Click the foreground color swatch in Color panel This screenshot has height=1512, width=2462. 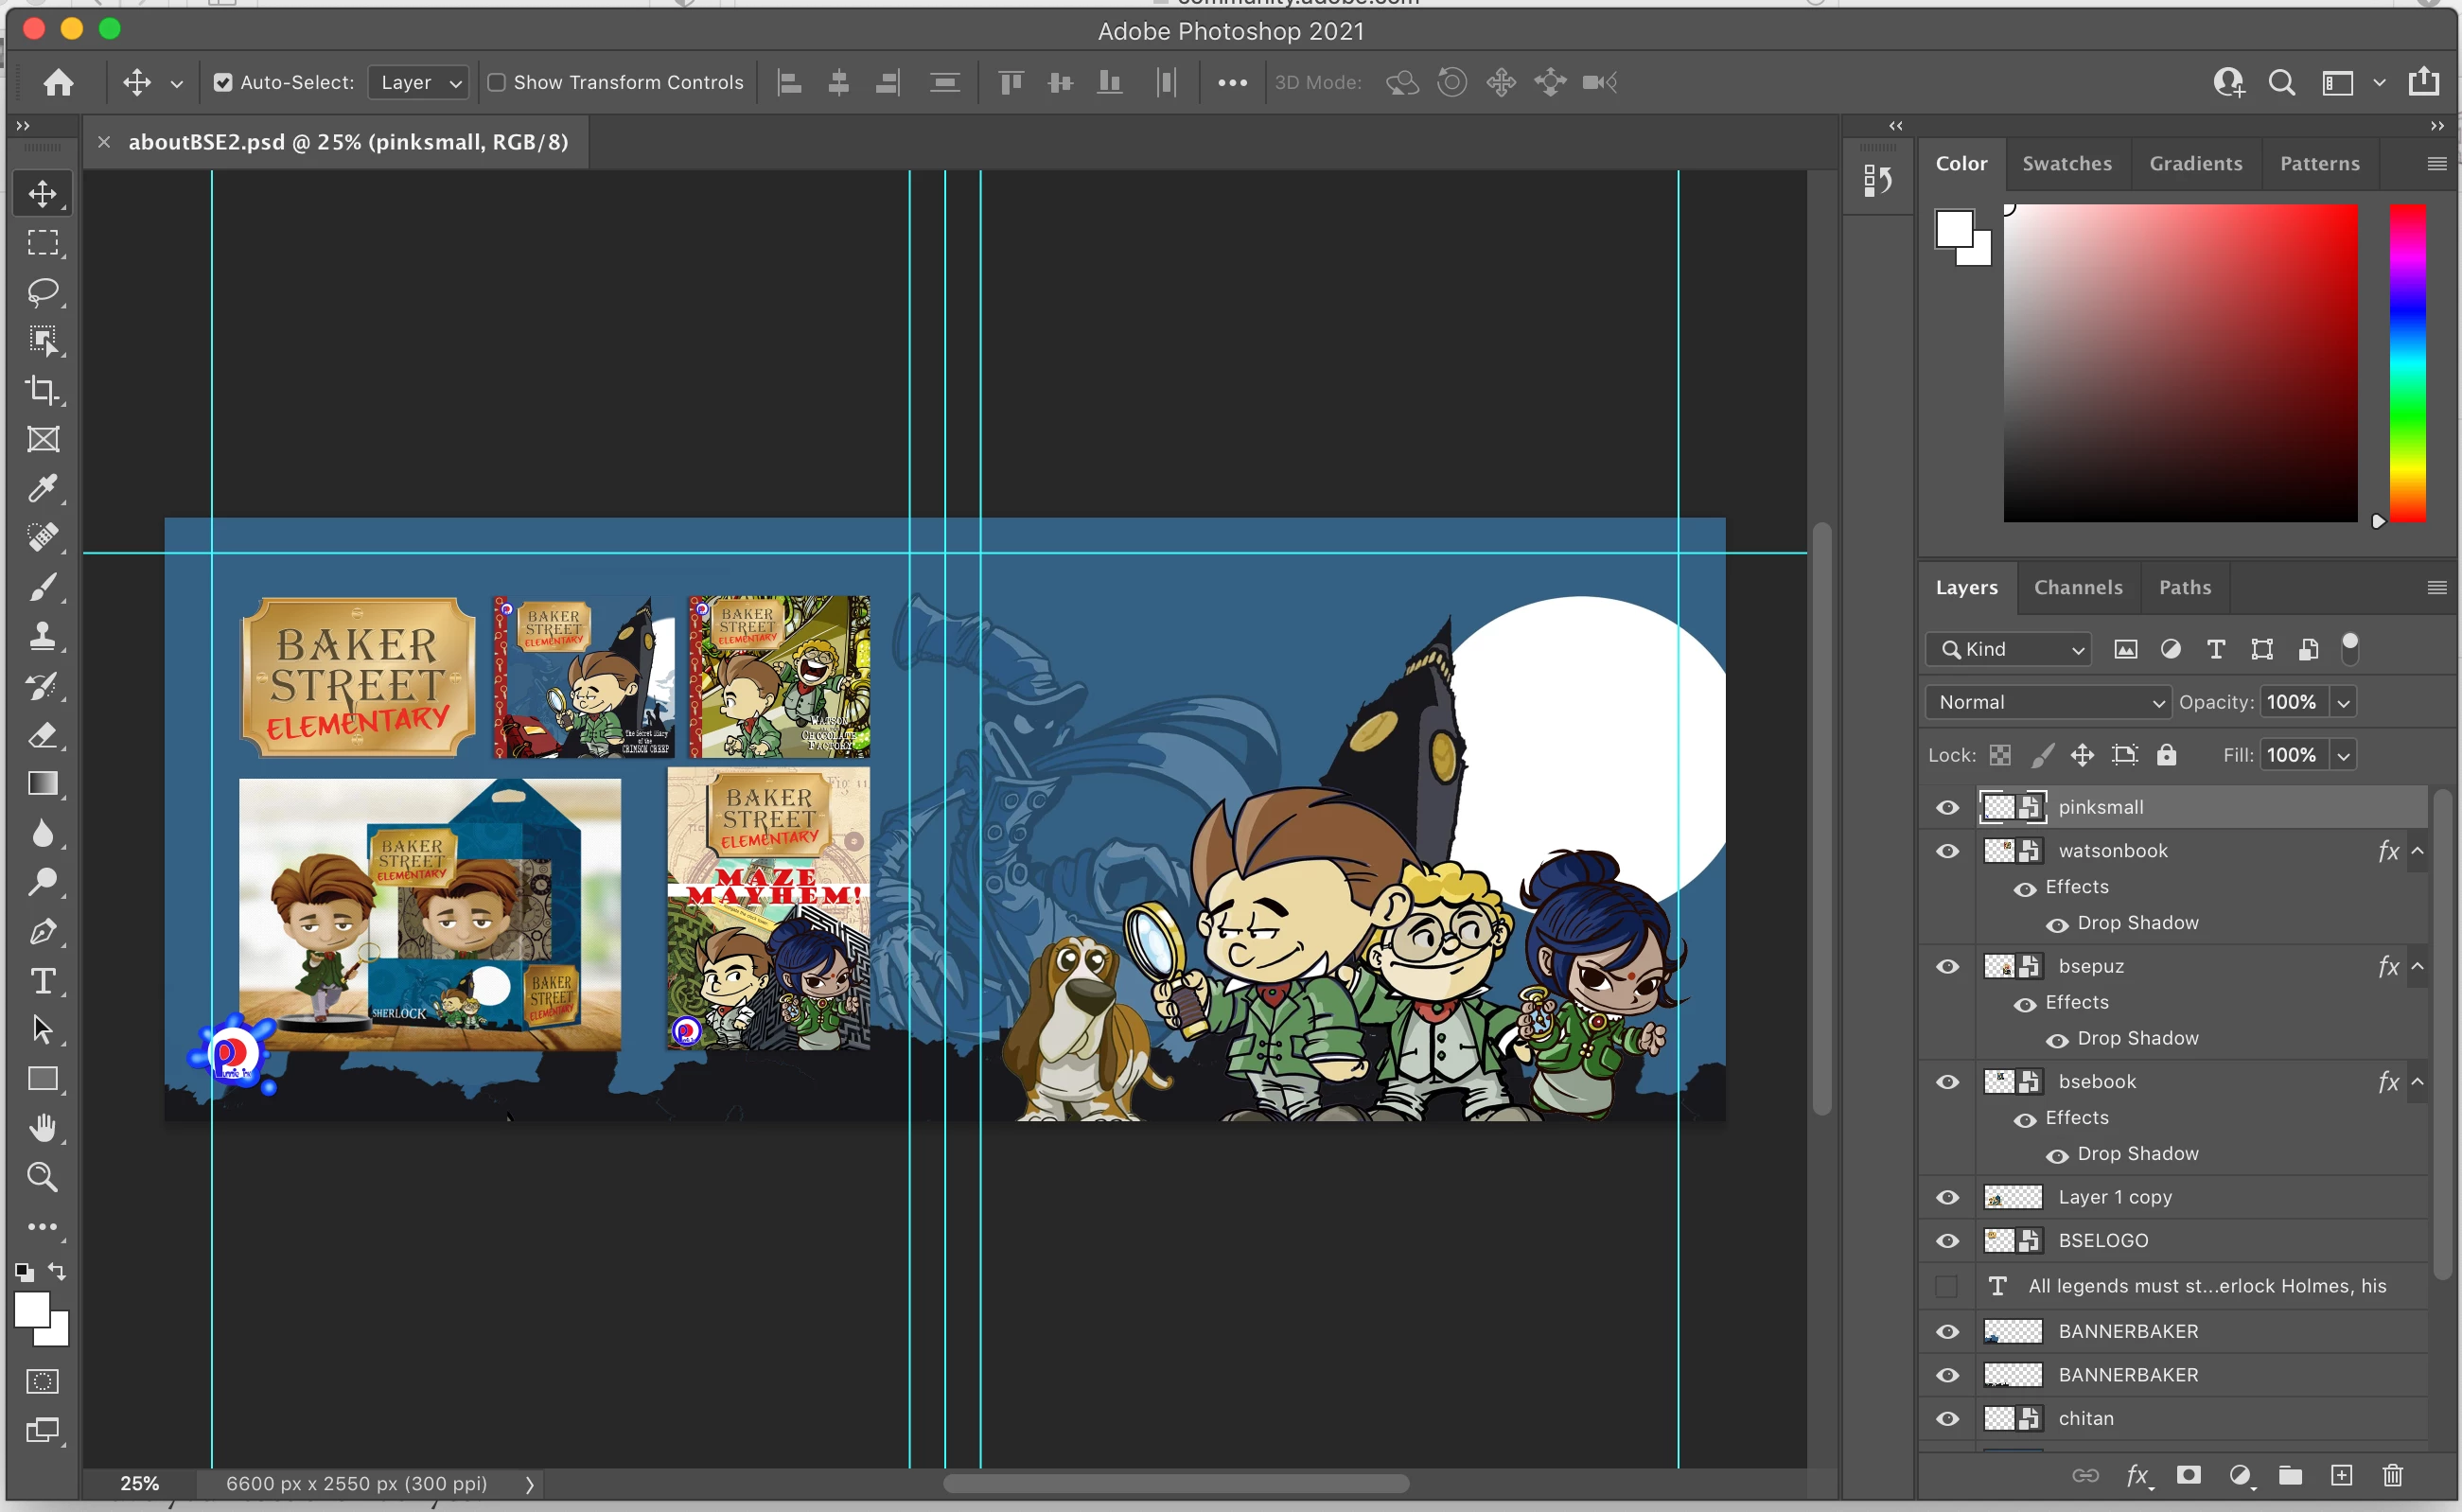tap(1953, 229)
